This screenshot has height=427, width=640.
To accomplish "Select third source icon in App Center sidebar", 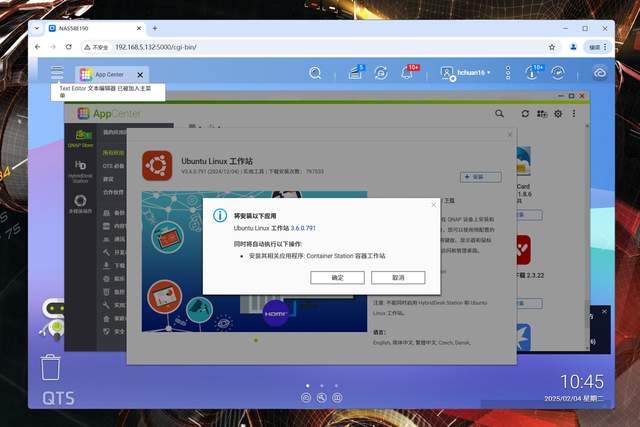I will [x=80, y=204].
